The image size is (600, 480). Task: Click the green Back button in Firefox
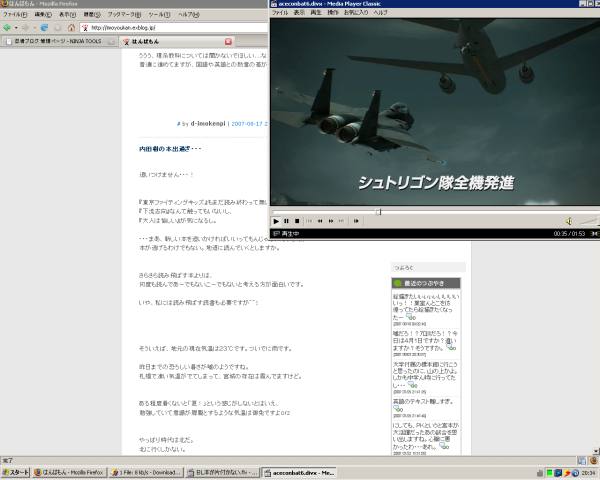pos(7,28)
